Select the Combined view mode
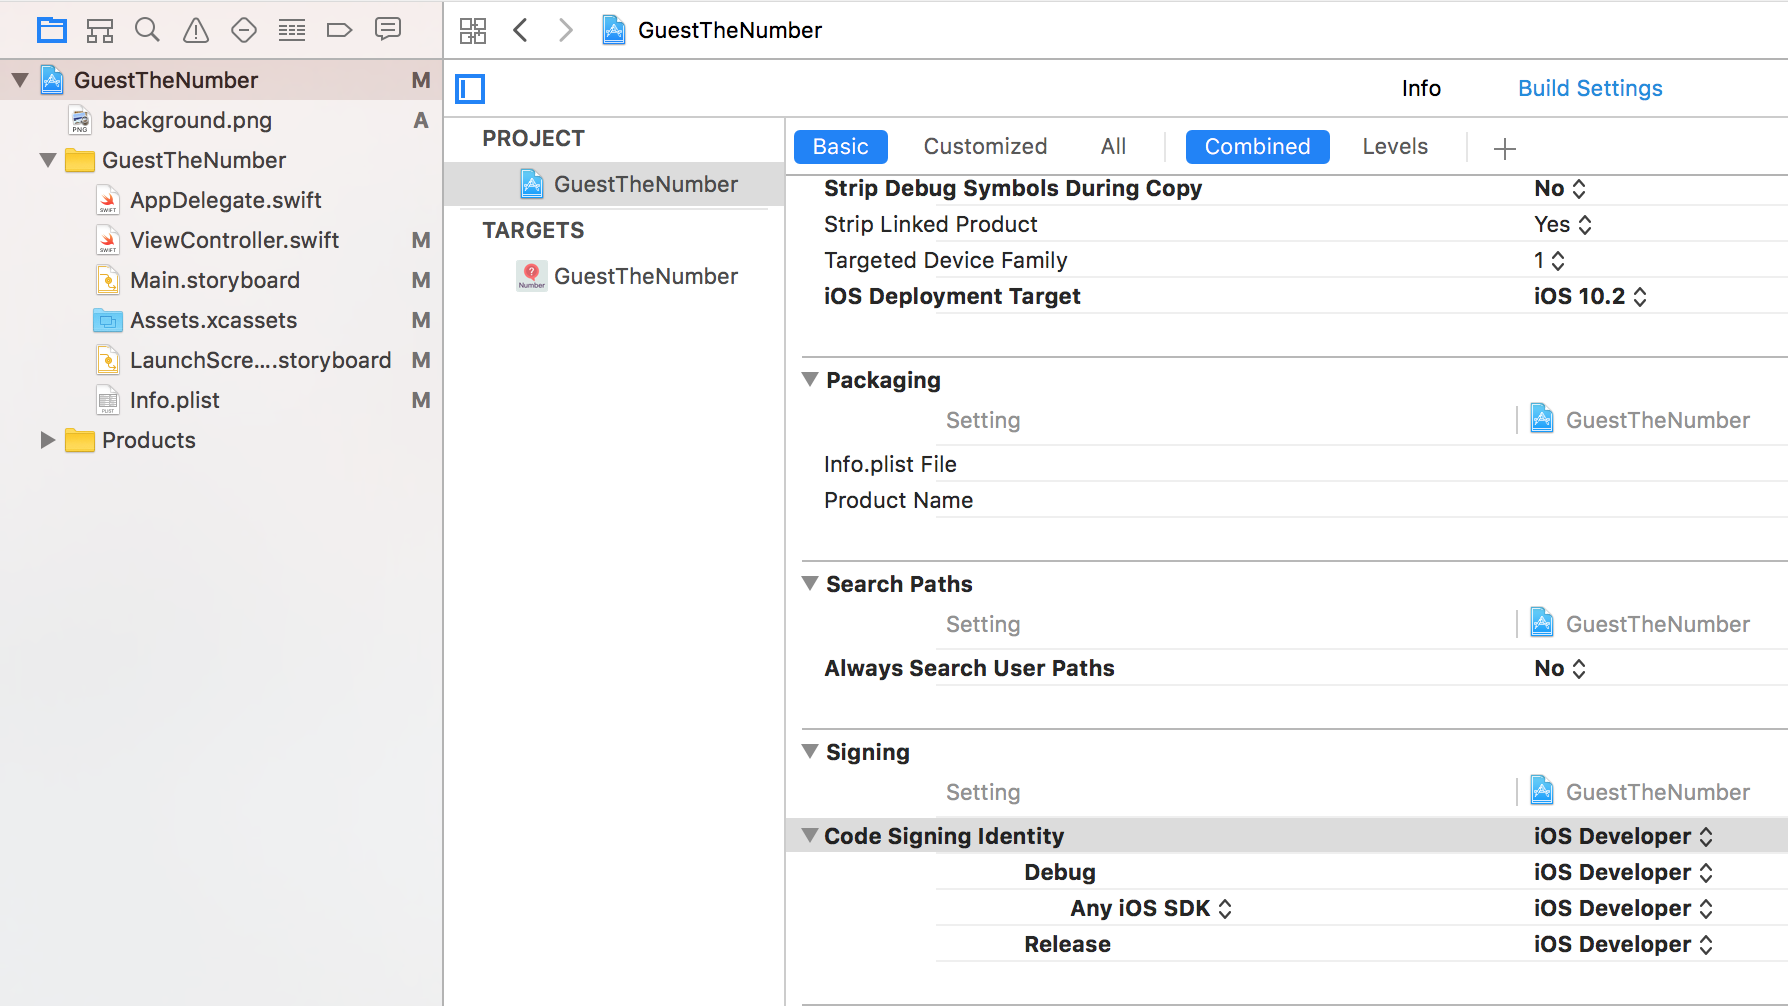 click(x=1257, y=146)
